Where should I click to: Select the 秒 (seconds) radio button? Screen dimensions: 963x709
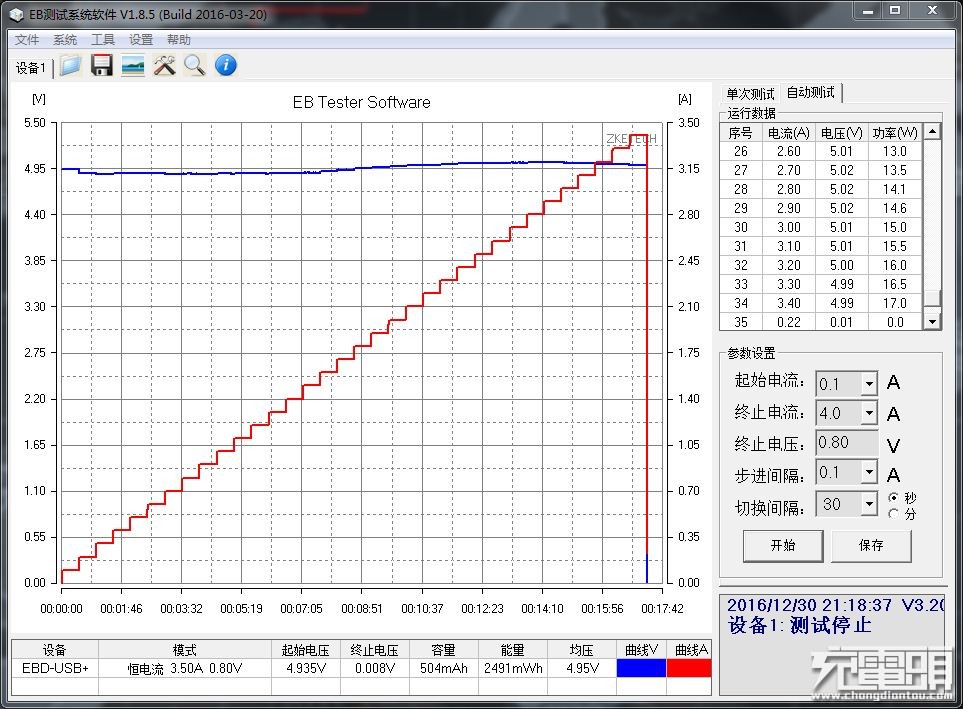pyautogui.click(x=893, y=497)
